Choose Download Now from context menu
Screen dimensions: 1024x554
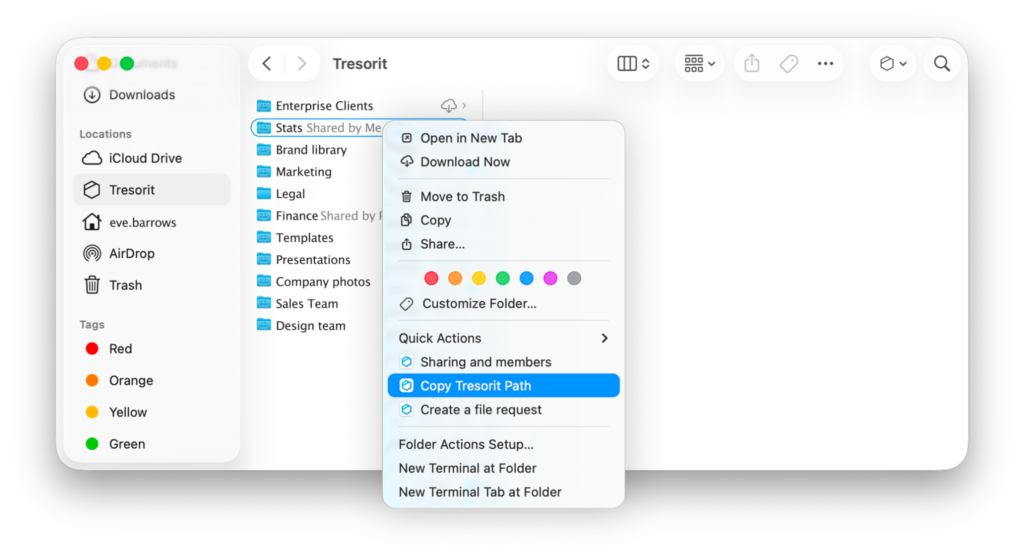click(x=504, y=162)
